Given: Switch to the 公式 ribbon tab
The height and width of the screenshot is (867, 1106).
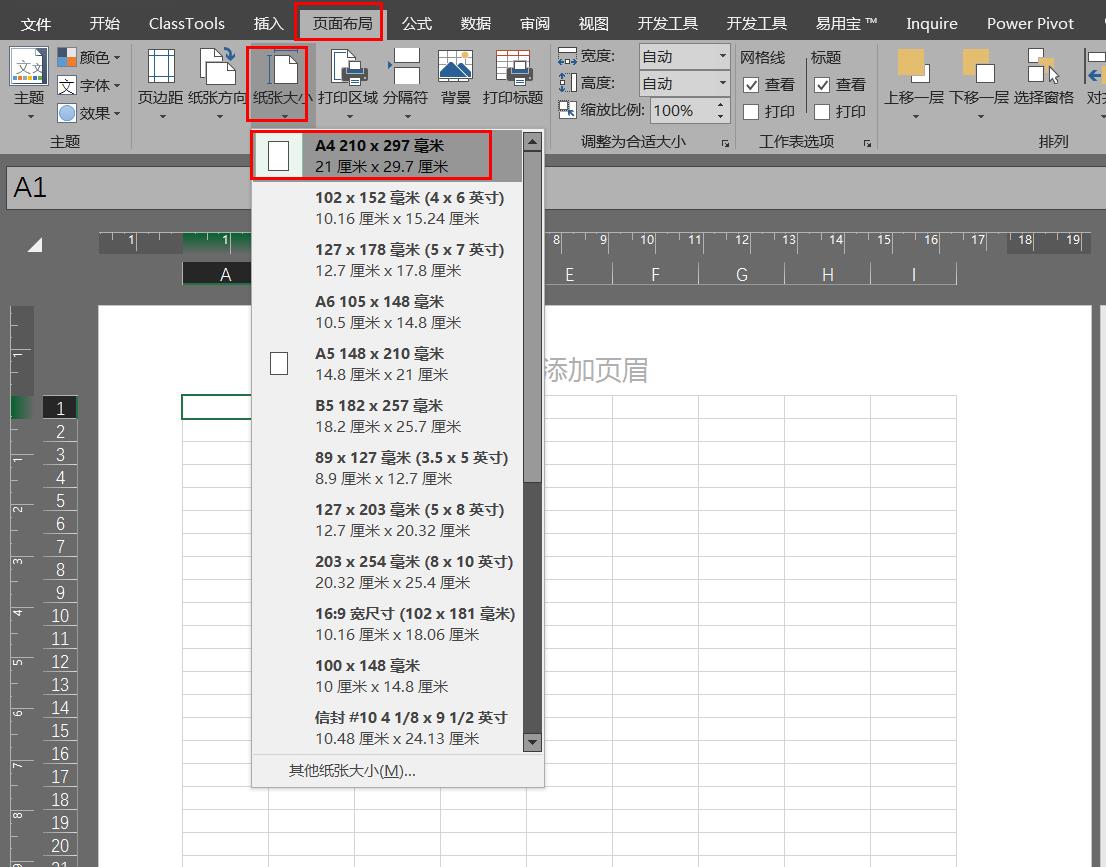Looking at the screenshot, I should tap(416, 23).
